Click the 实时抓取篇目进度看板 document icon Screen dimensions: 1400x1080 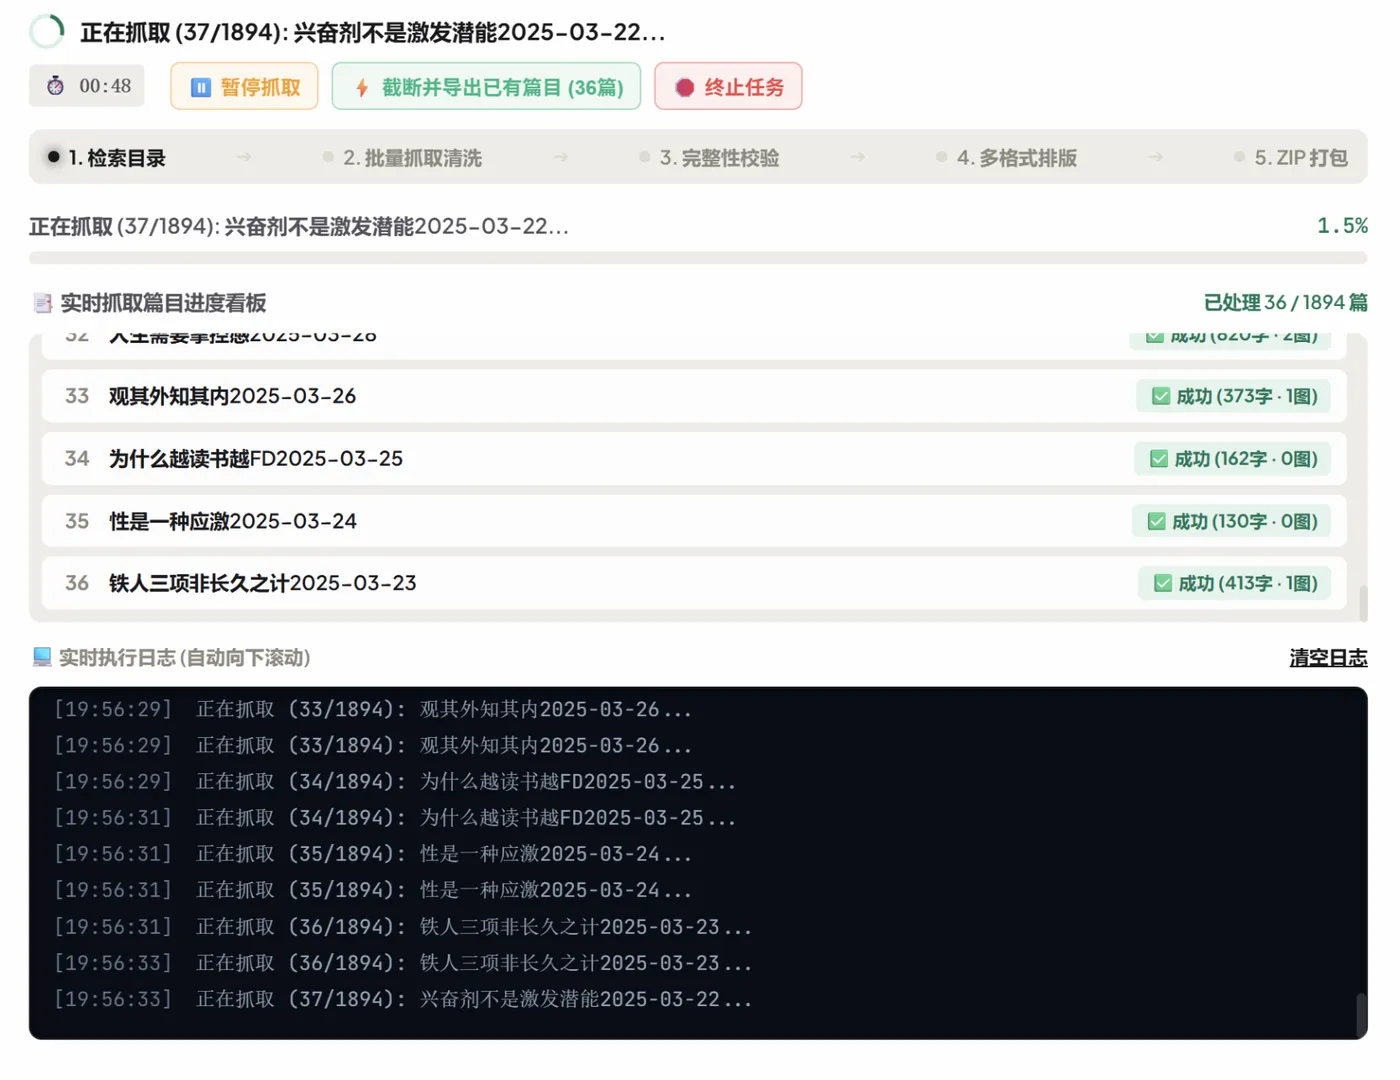pyautogui.click(x=42, y=303)
